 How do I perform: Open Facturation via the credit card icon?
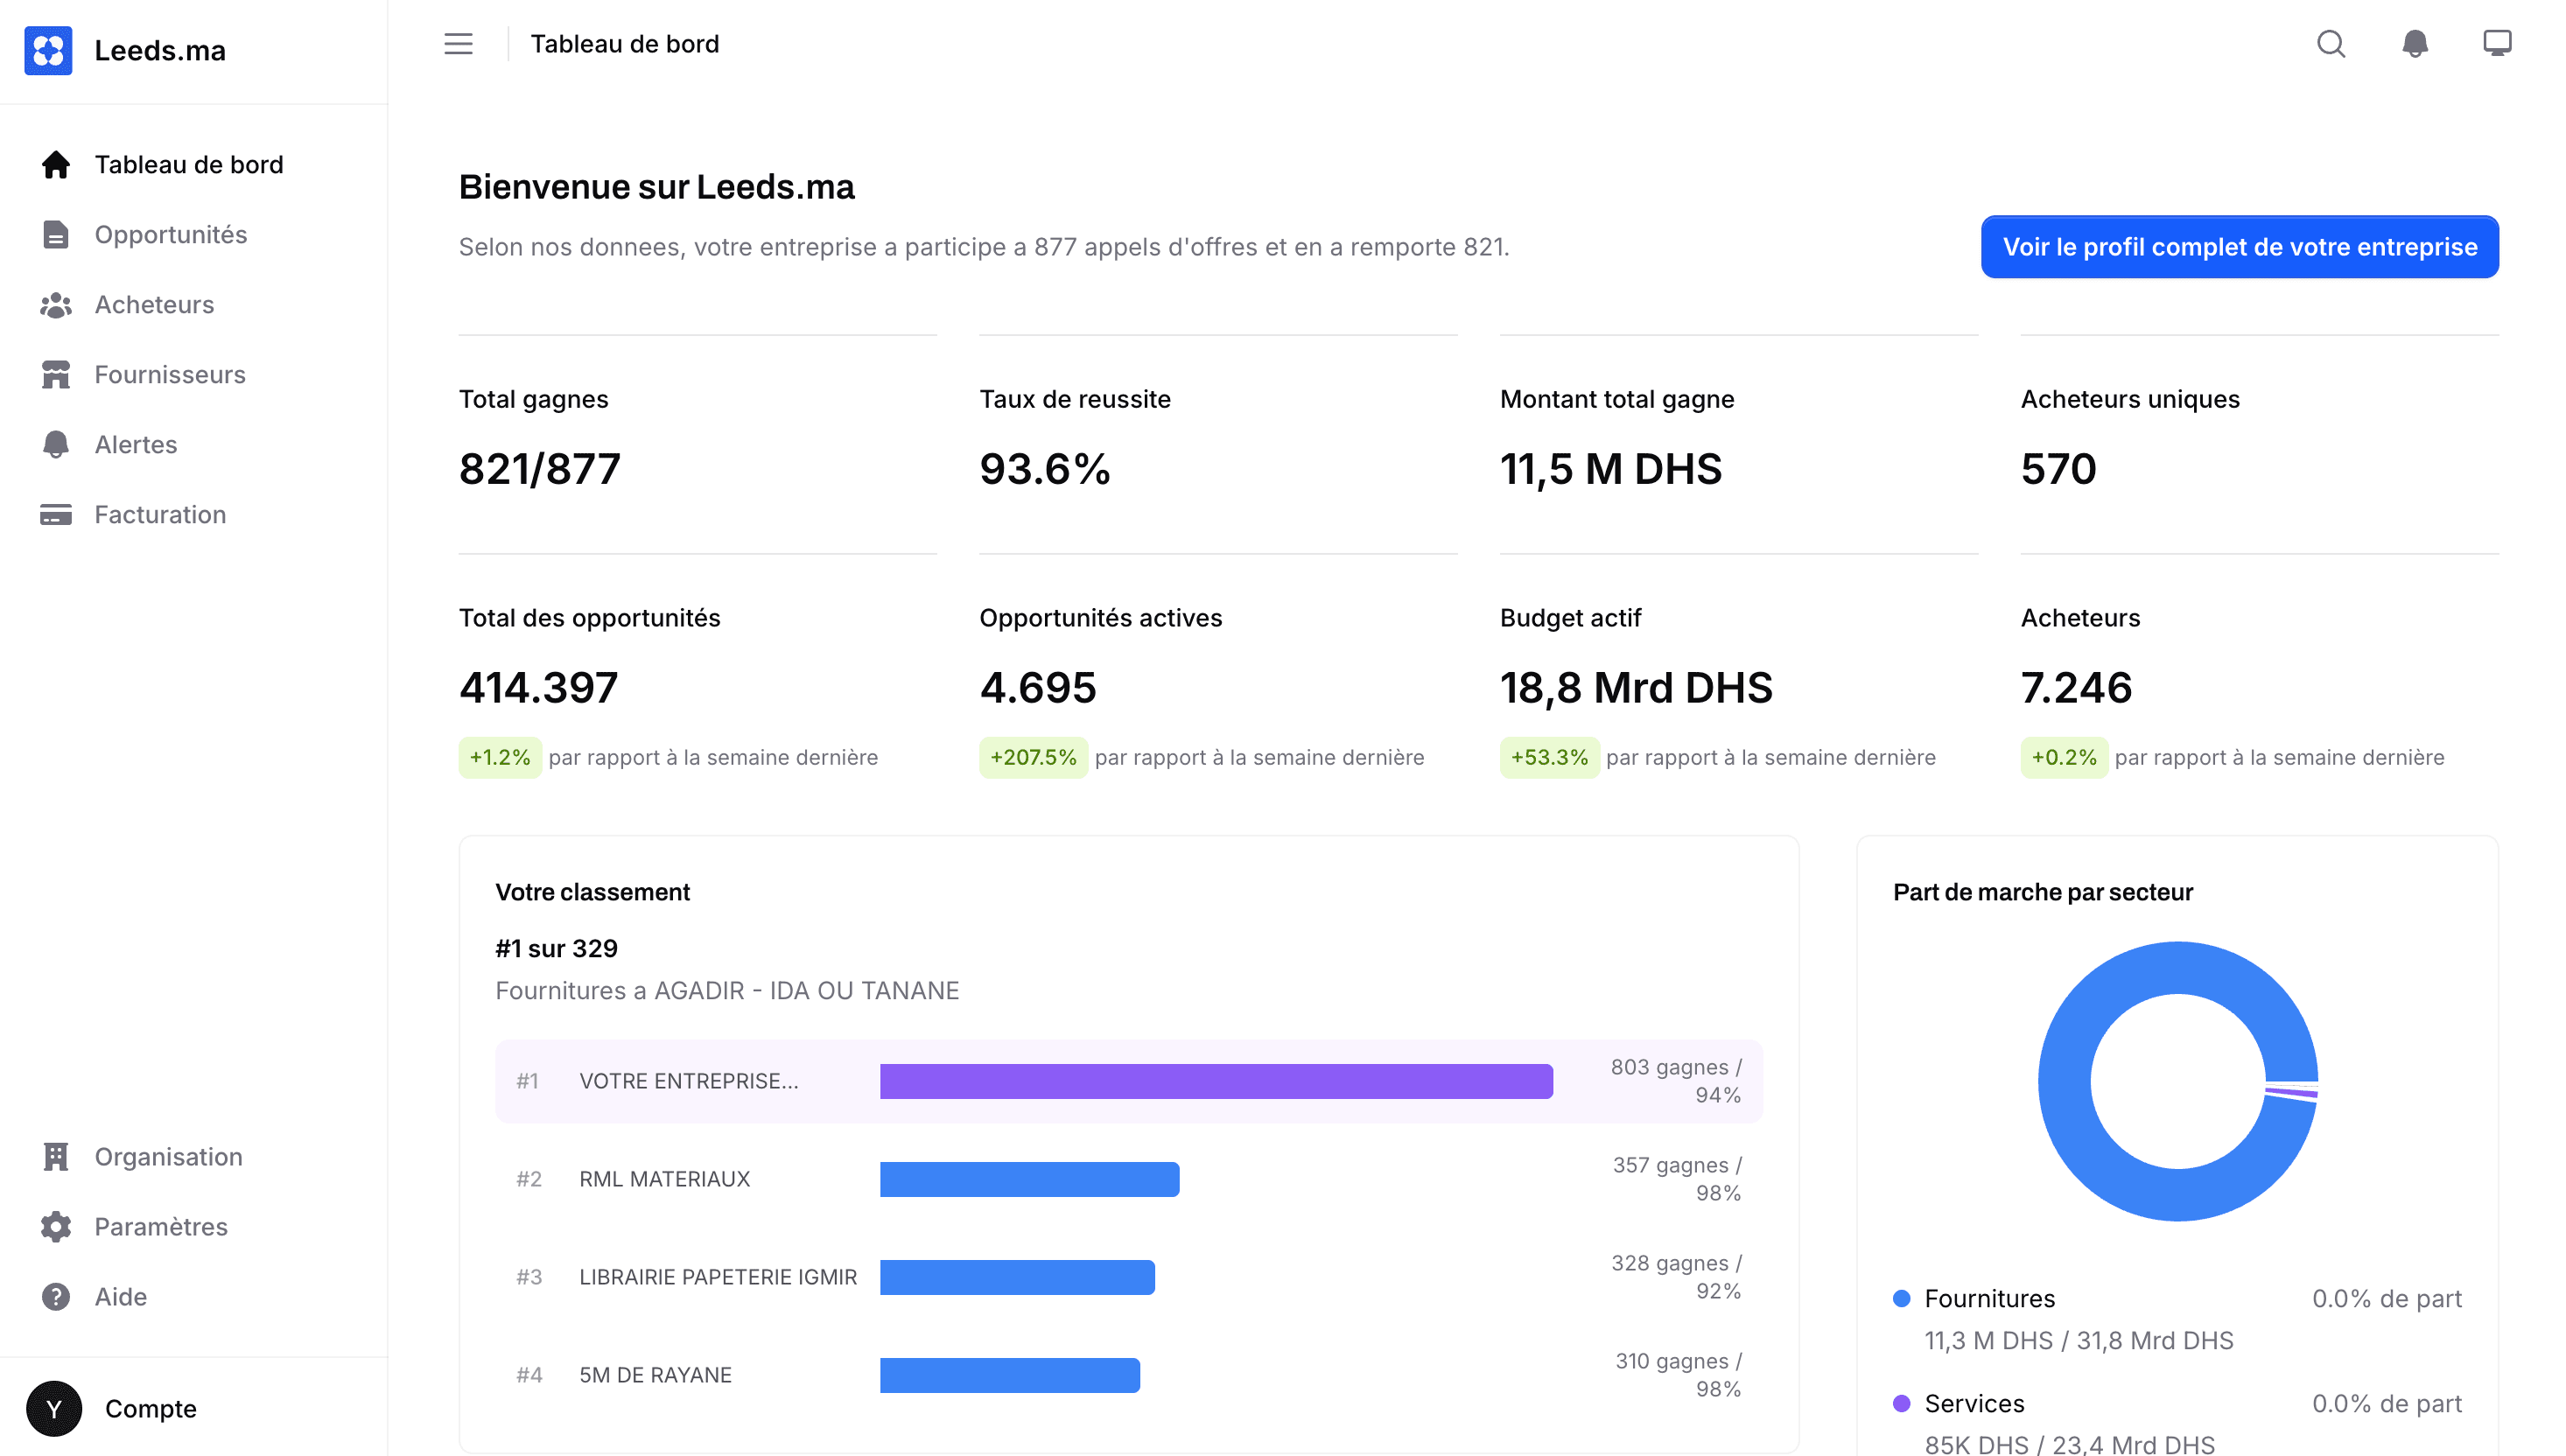(x=56, y=514)
